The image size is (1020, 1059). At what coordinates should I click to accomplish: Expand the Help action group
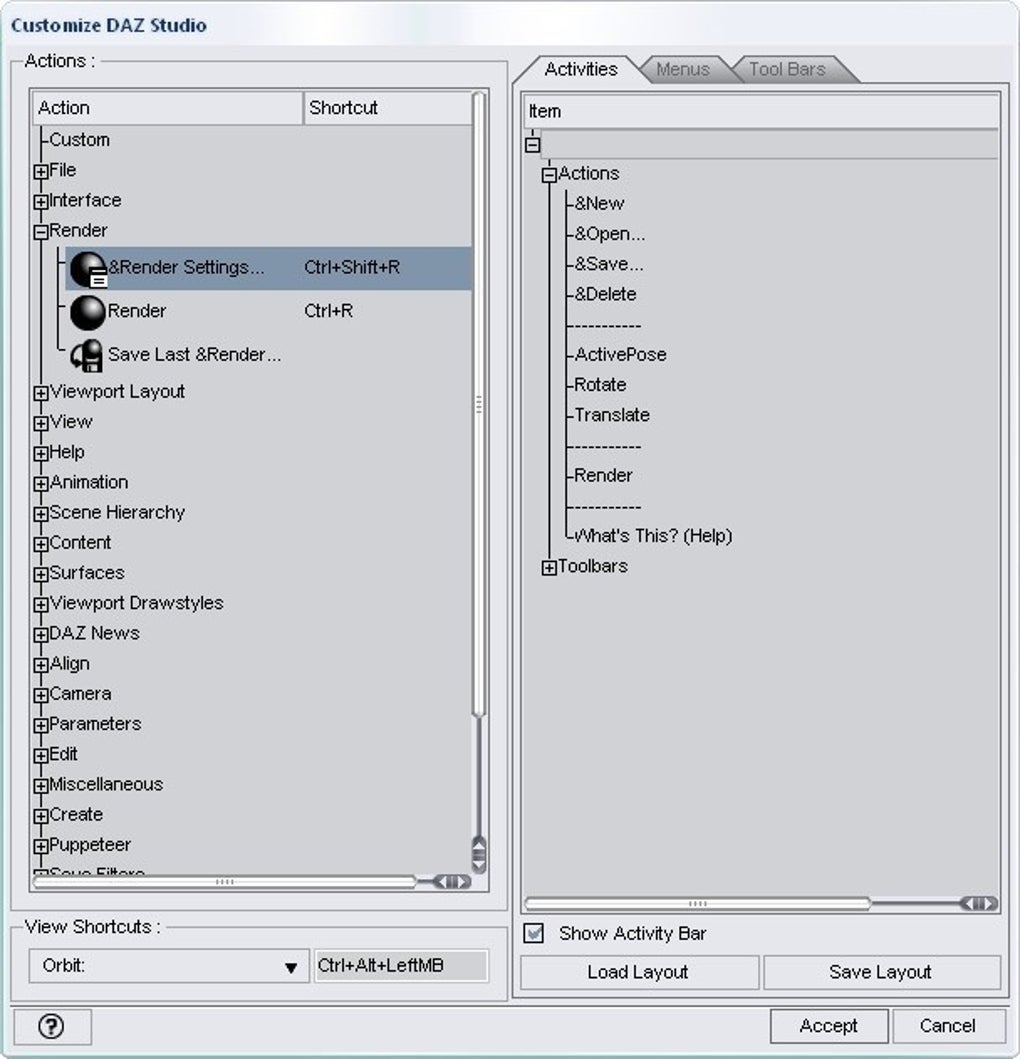[x=41, y=453]
